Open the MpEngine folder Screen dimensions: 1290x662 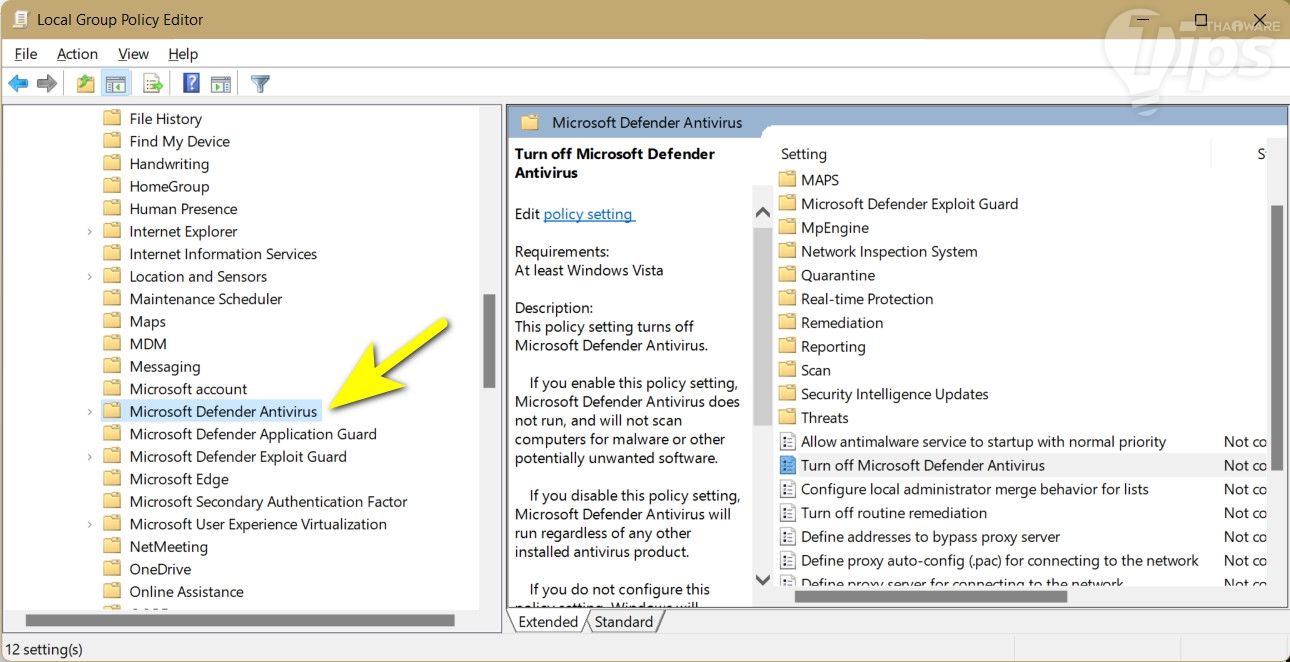tap(835, 228)
